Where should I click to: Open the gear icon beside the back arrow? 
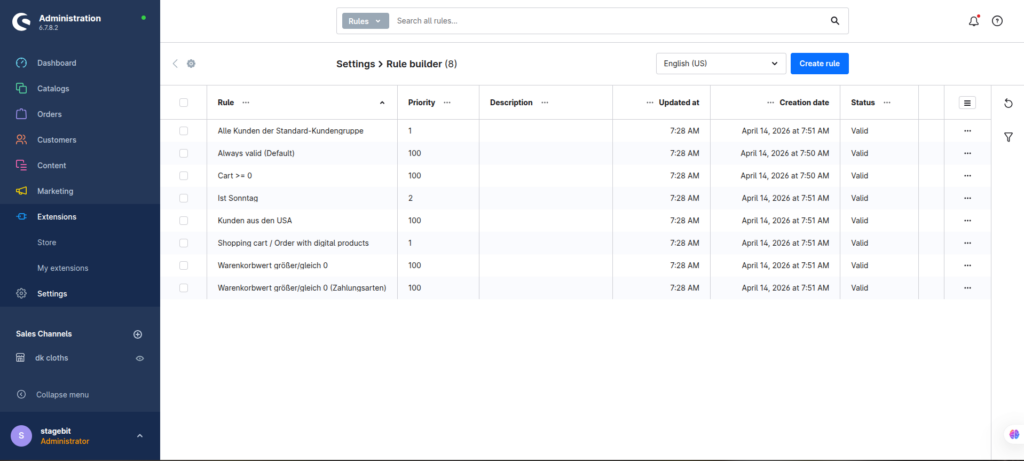click(191, 63)
